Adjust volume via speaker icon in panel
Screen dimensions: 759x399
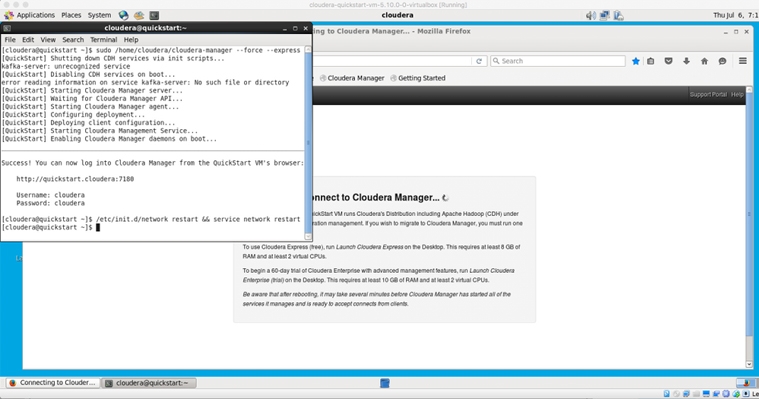pyautogui.click(x=591, y=15)
